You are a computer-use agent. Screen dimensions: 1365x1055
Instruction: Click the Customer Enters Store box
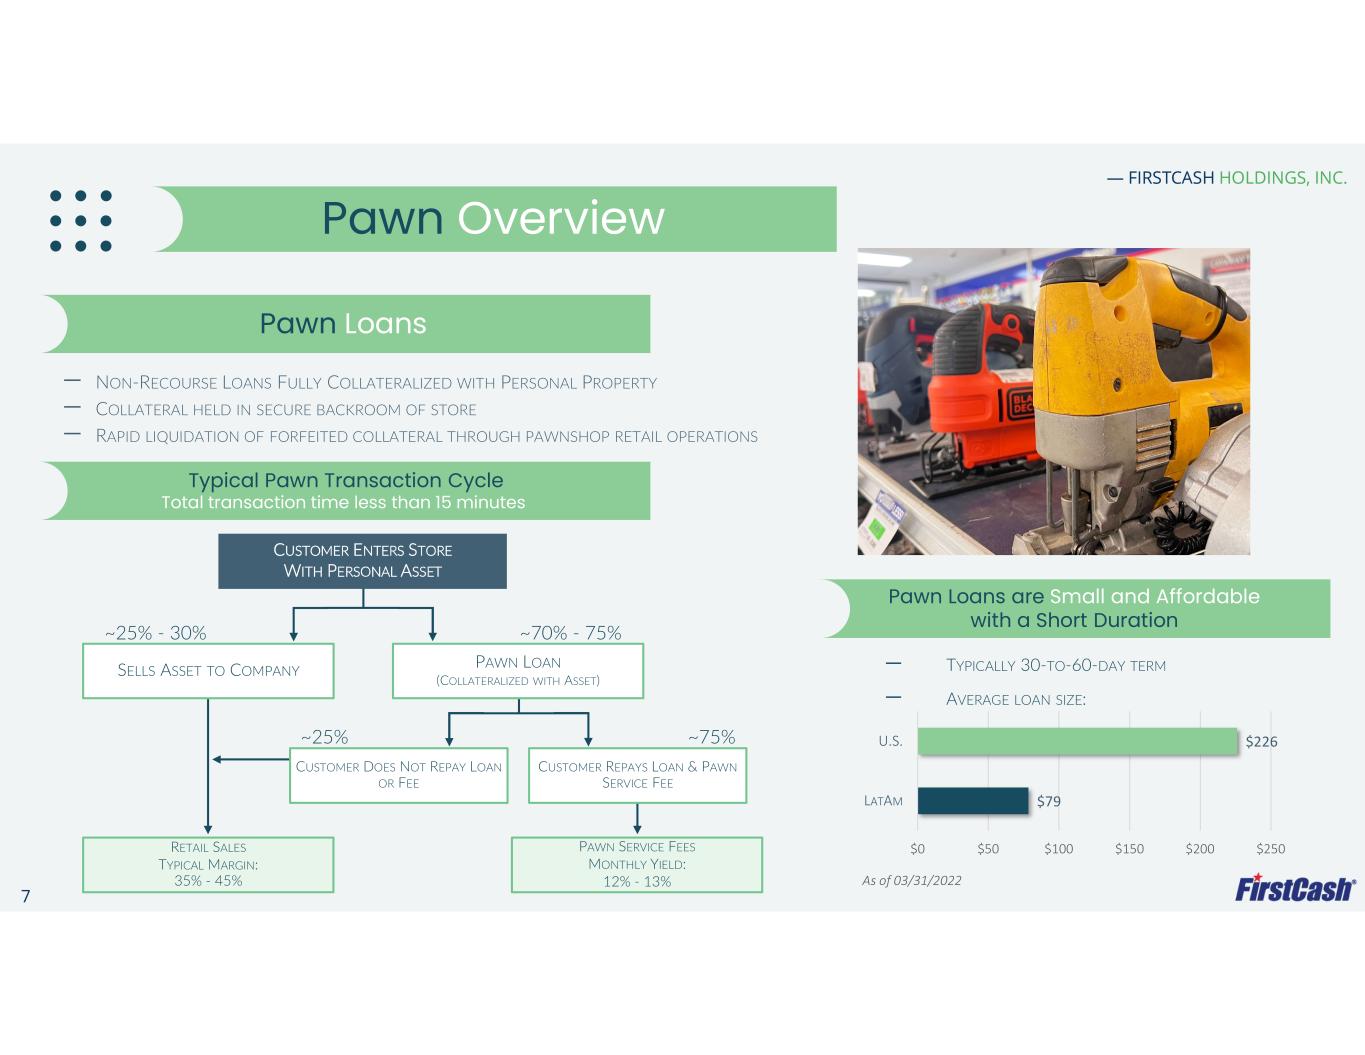point(362,560)
